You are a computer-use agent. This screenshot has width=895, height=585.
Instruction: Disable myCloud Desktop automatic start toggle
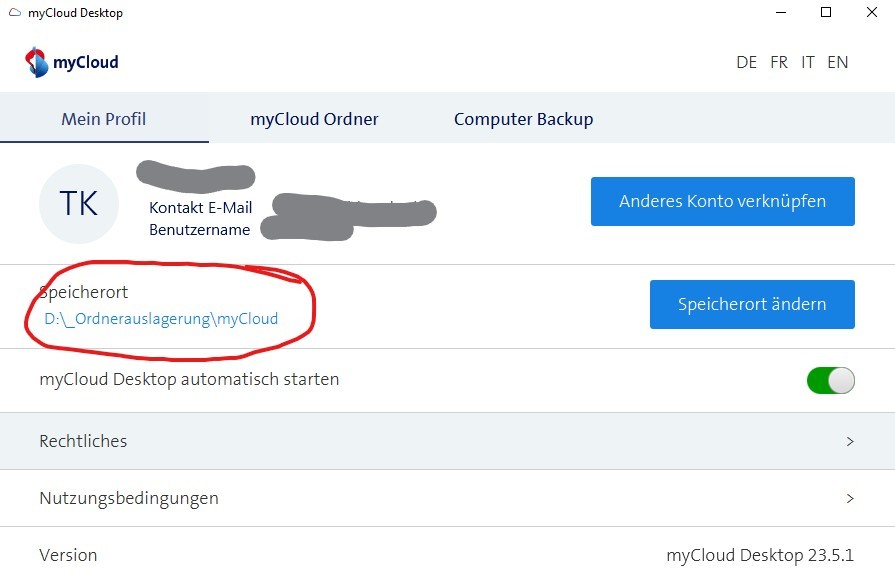830,380
